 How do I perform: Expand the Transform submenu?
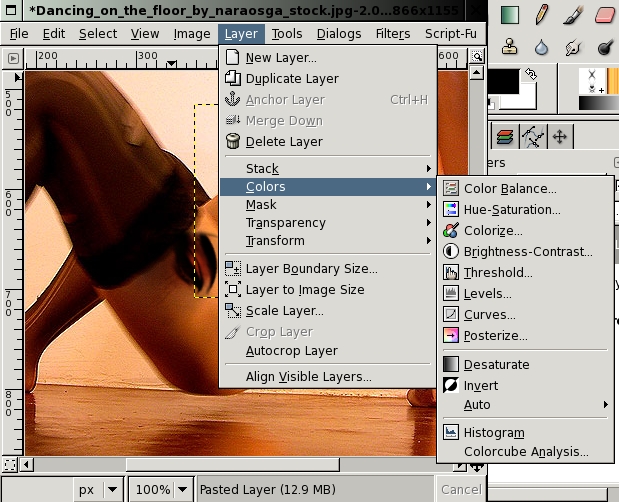328,240
